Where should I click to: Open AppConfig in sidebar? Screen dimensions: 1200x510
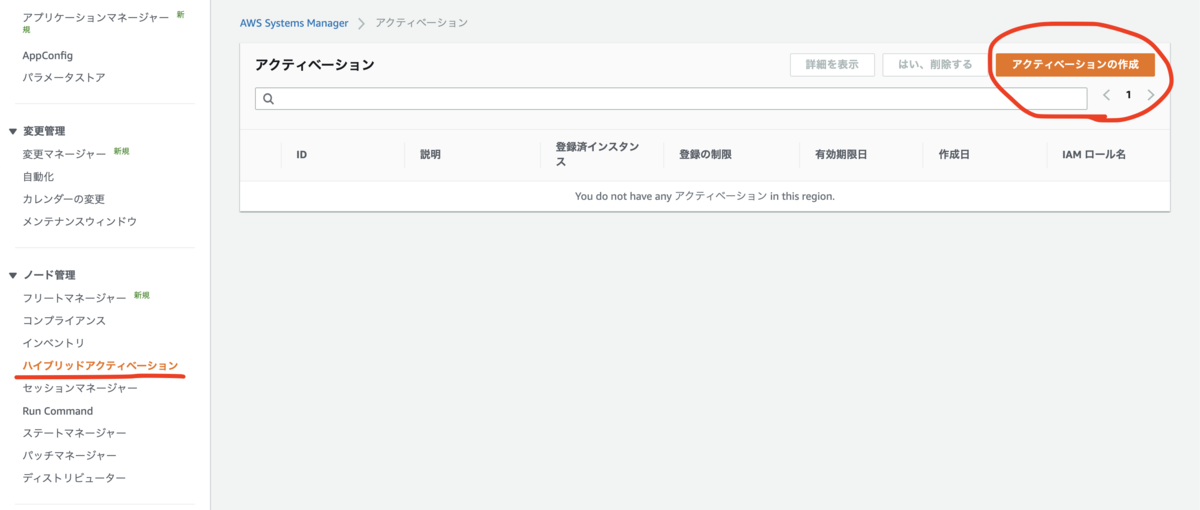coord(47,55)
